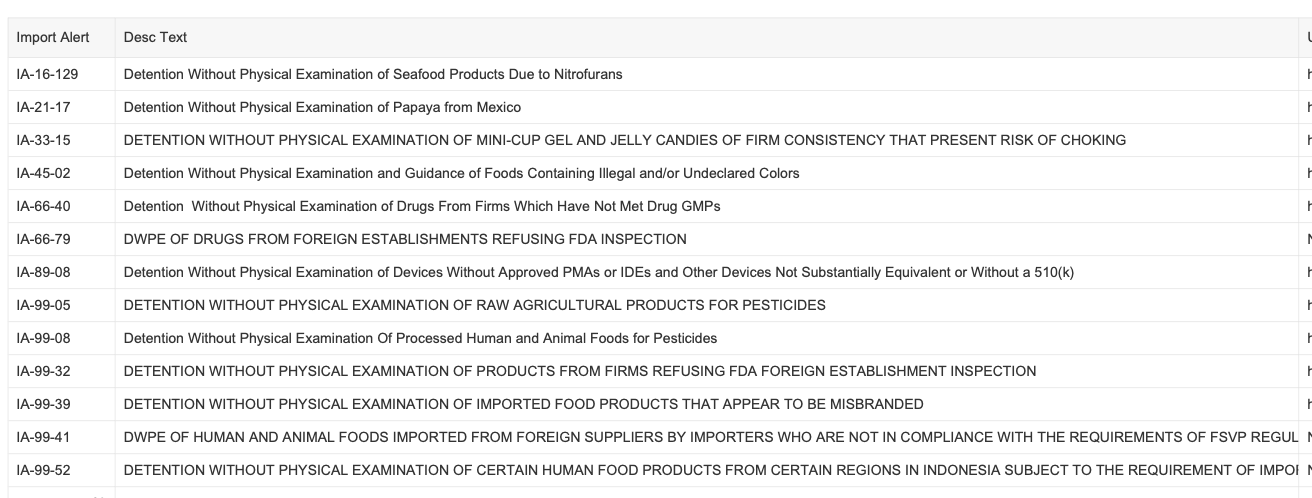The height and width of the screenshot is (498, 1312).
Task: Click the Seafood Products Nitrofurans description
Action: pyautogui.click(x=373, y=74)
